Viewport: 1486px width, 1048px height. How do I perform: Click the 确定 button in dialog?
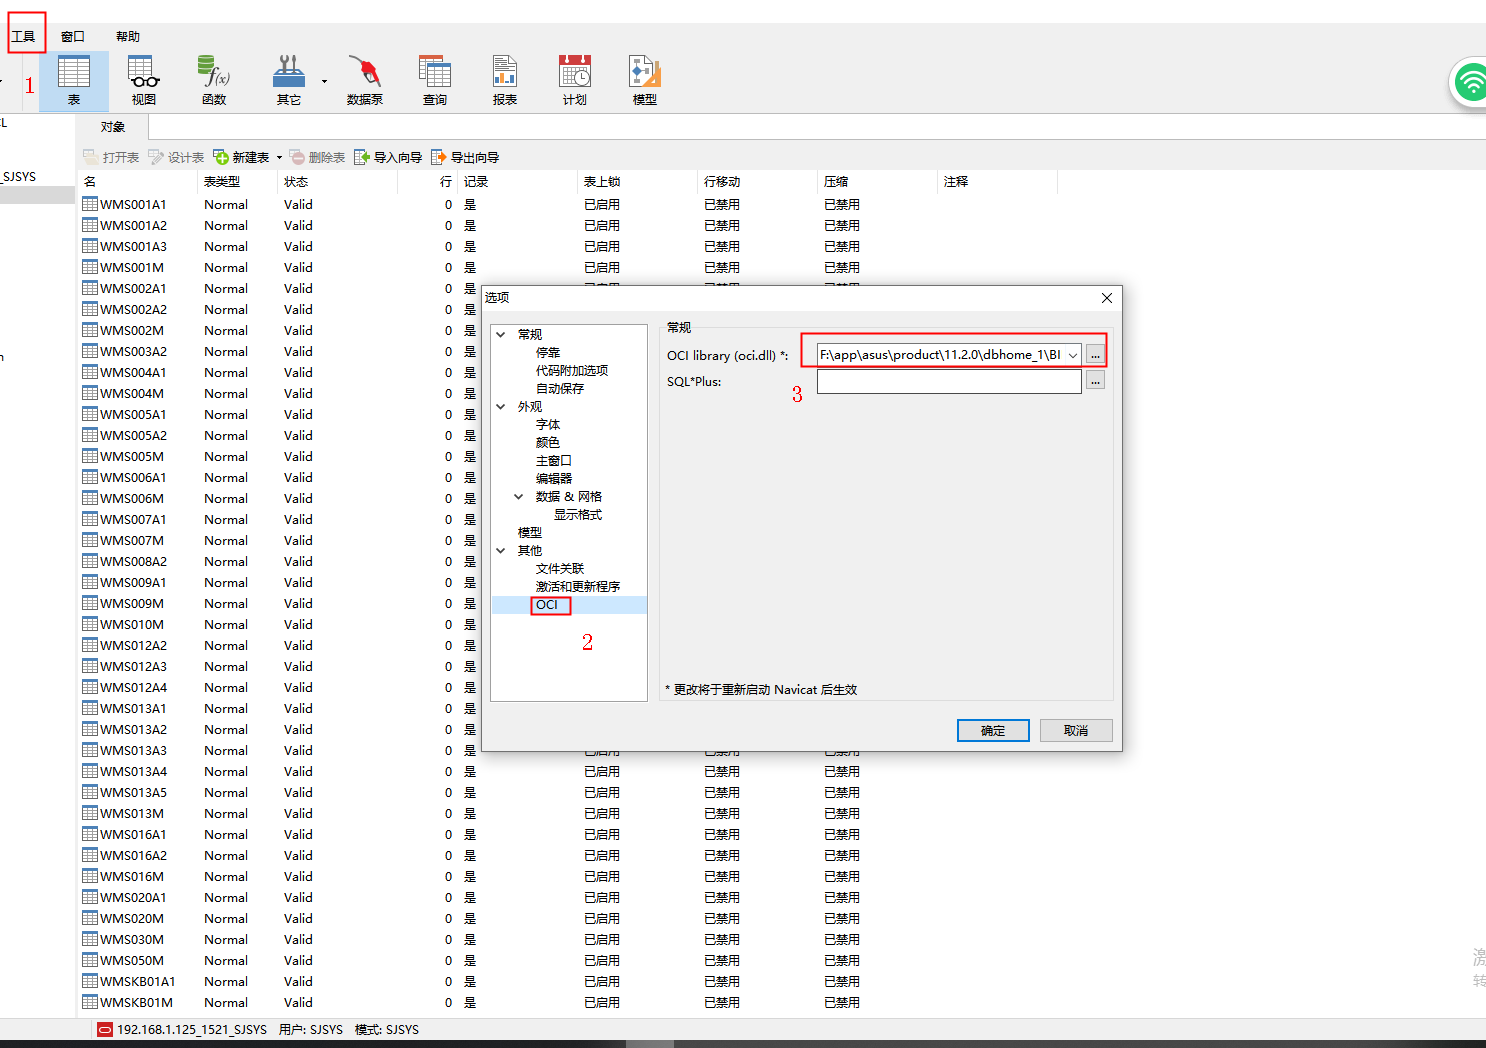pyautogui.click(x=992, y=730)
